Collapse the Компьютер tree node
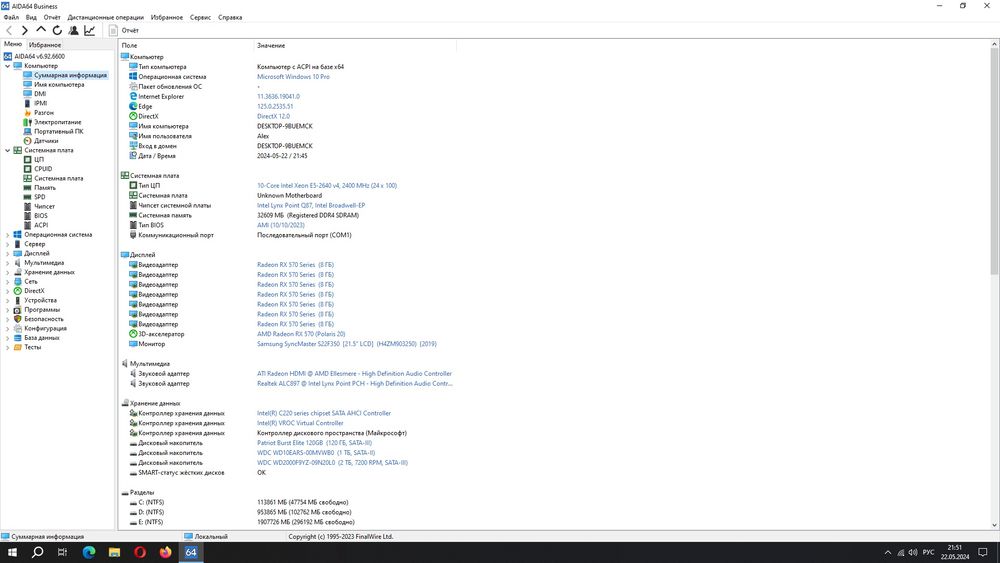The image size is (1000, 563). (8, 66)
